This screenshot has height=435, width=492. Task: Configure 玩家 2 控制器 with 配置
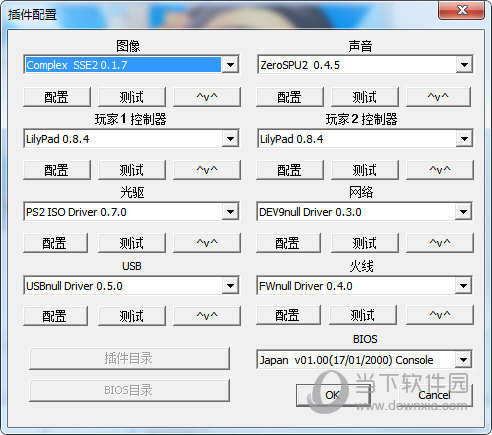290,170
